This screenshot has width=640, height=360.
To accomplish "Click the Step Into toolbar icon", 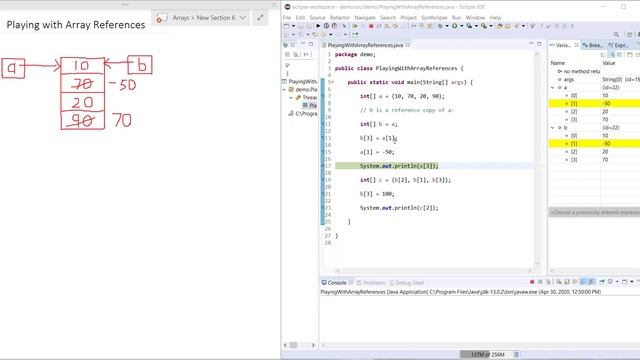I will 387,26.
